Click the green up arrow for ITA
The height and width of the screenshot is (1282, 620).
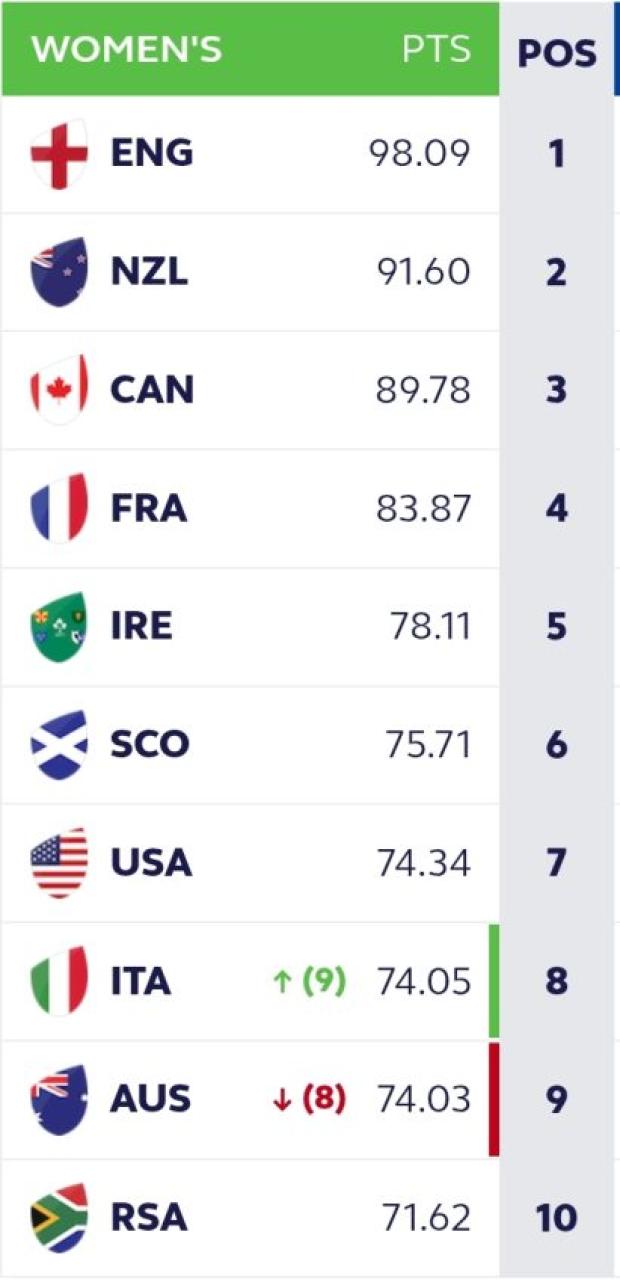pyautogui.click(x=282, y=982)
